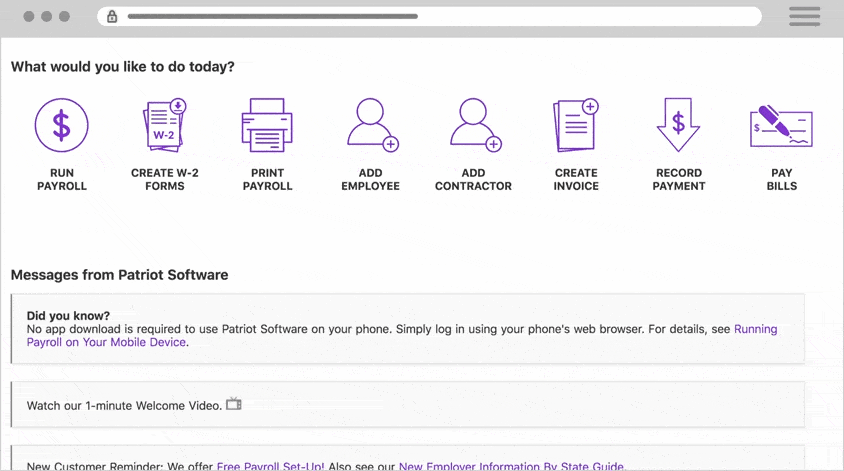Screen dimensions: 844x471
Task: Open New Employer Information By State Guide link
Action: tap(510, 466)
